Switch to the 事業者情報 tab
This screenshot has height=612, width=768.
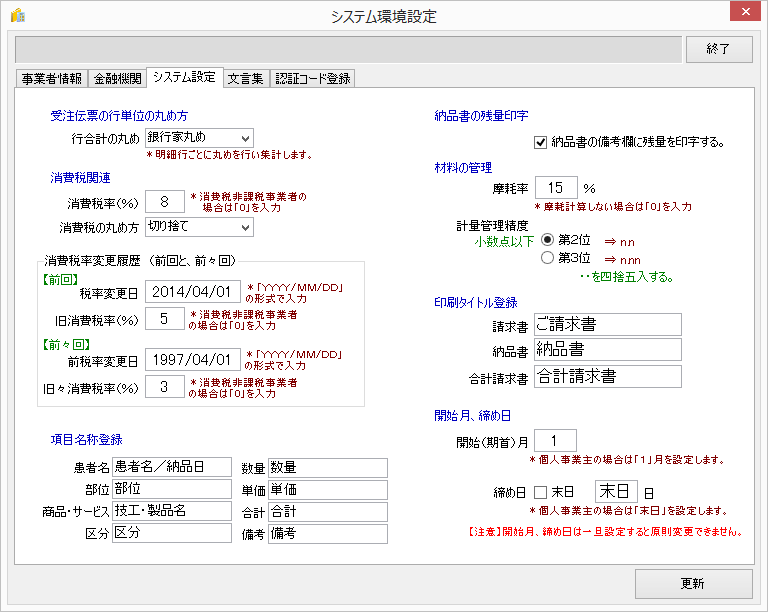coord(52,79)
